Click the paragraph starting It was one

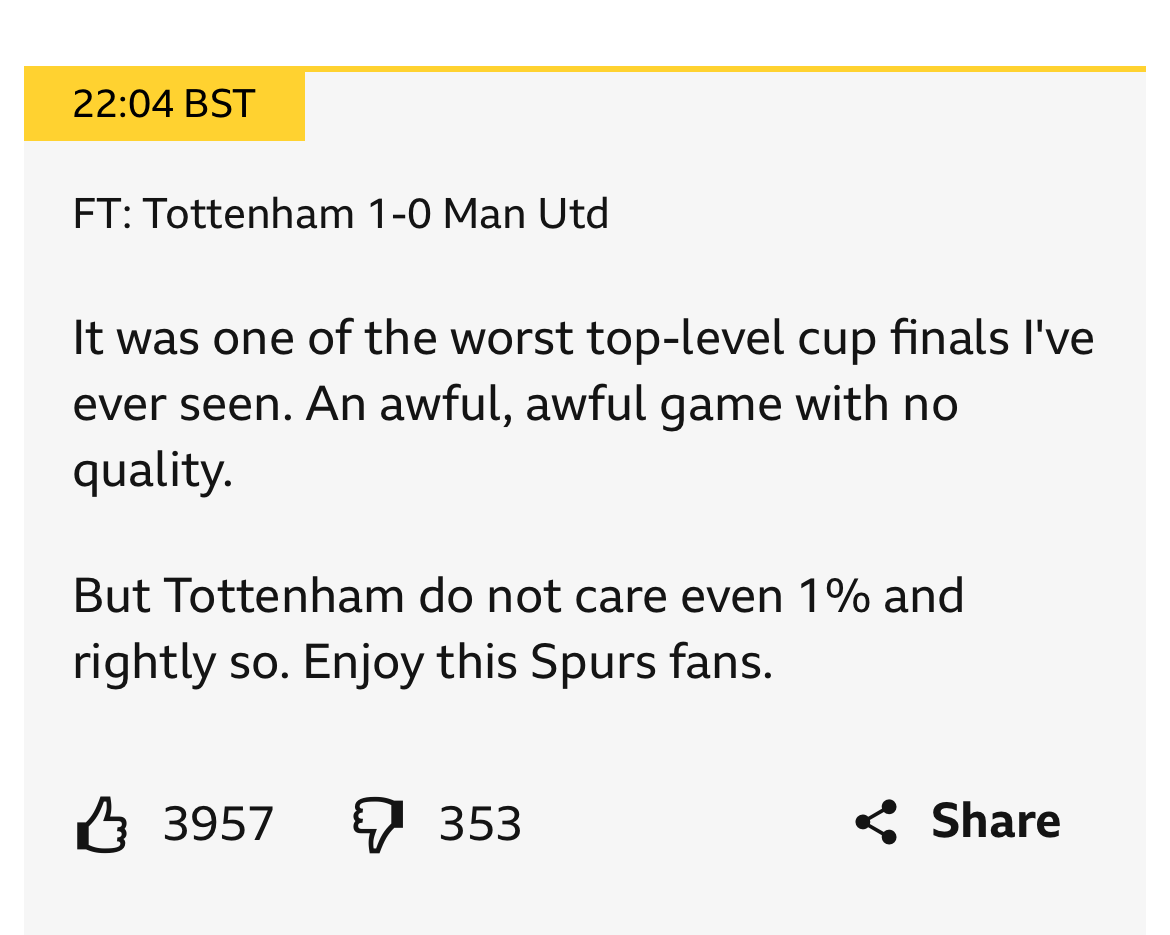[x=583, y=404]
